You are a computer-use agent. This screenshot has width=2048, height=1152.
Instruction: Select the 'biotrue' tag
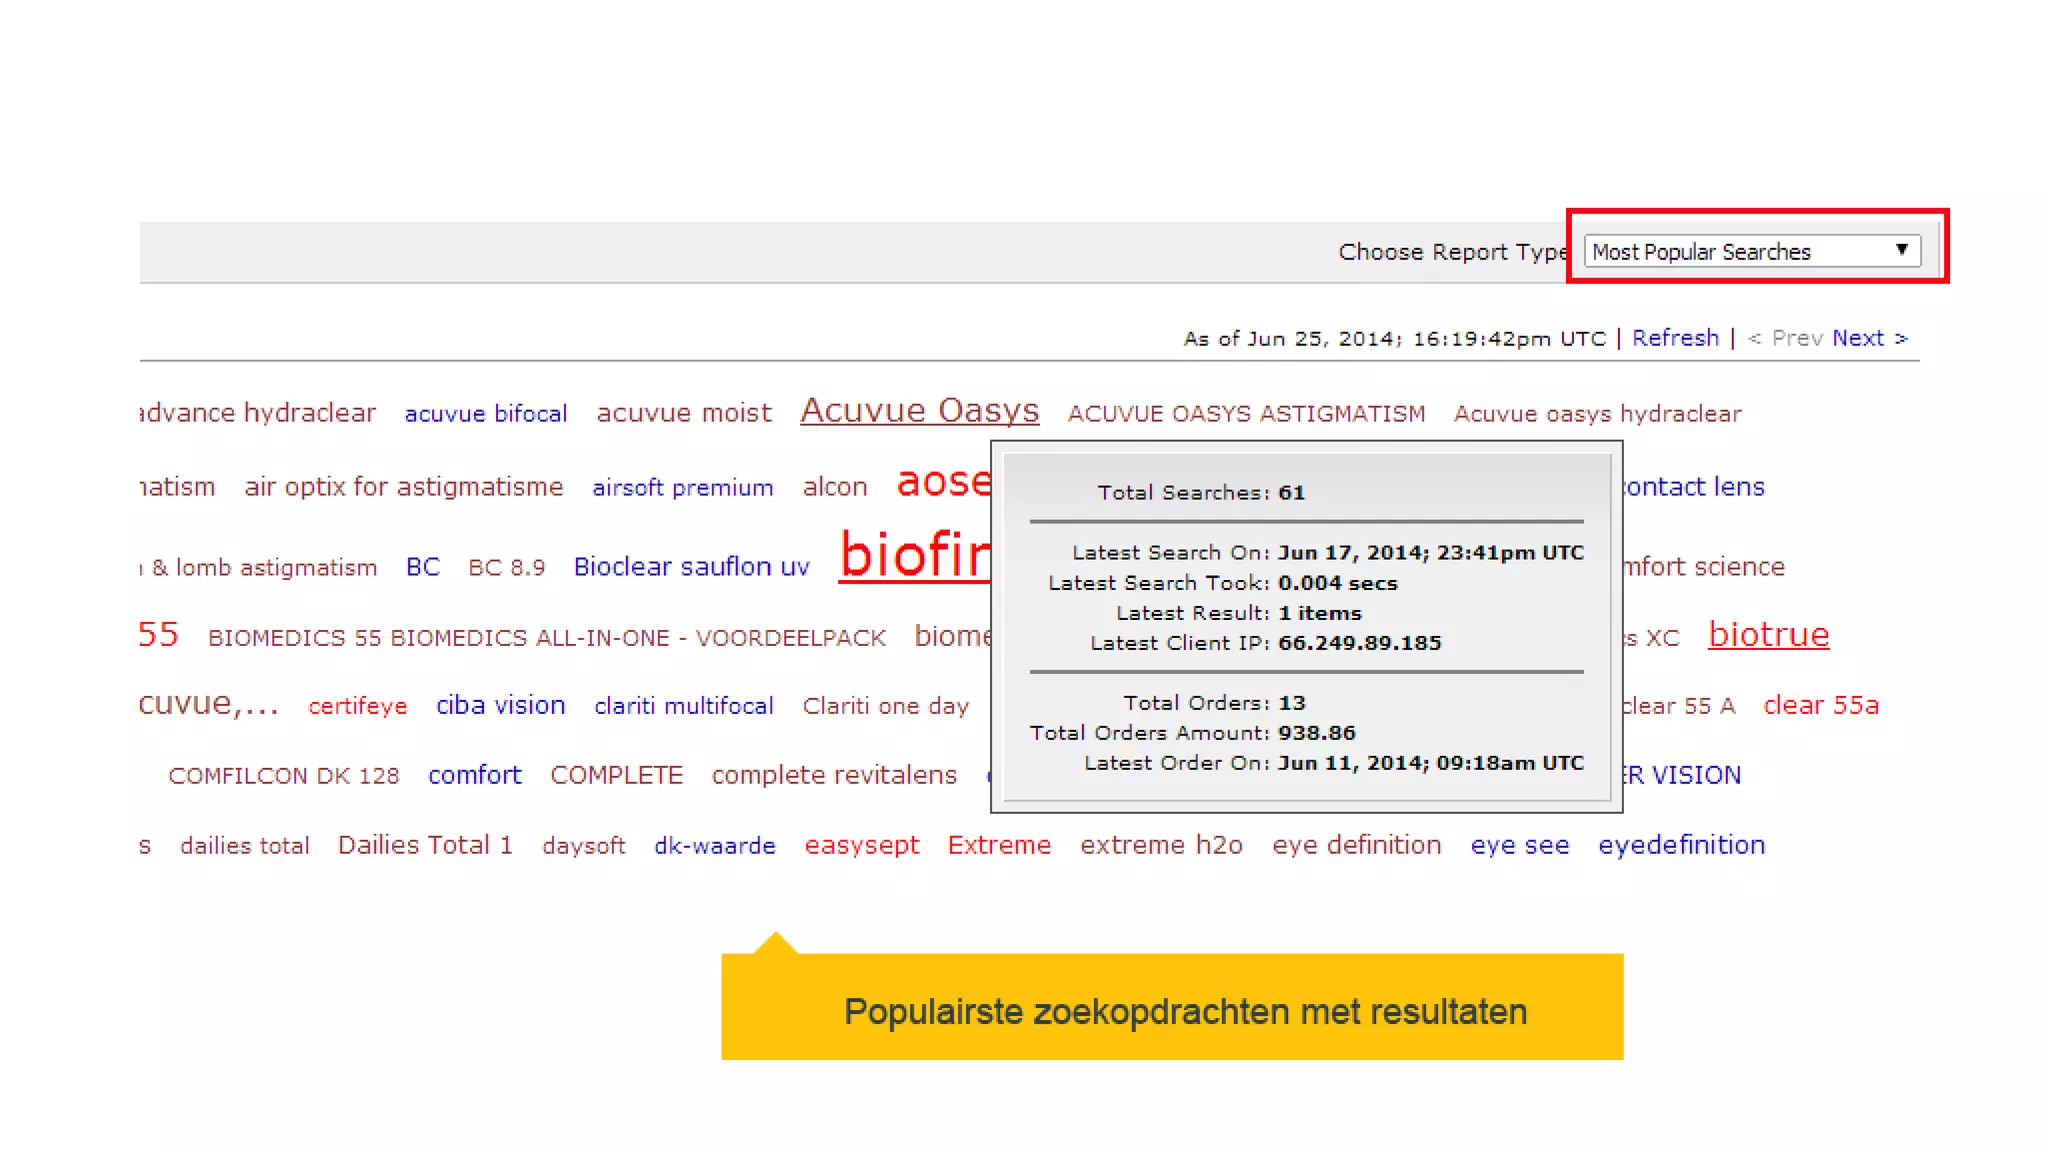[1768, 634]
